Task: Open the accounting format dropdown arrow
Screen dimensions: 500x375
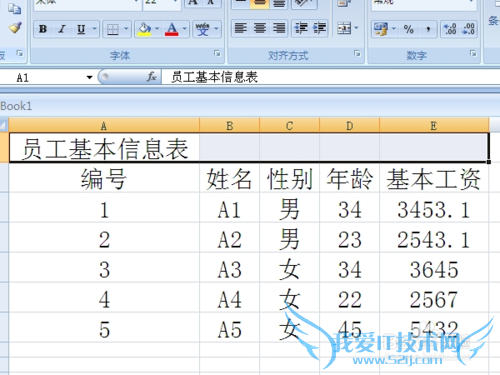Action: (x=394, y=29)
